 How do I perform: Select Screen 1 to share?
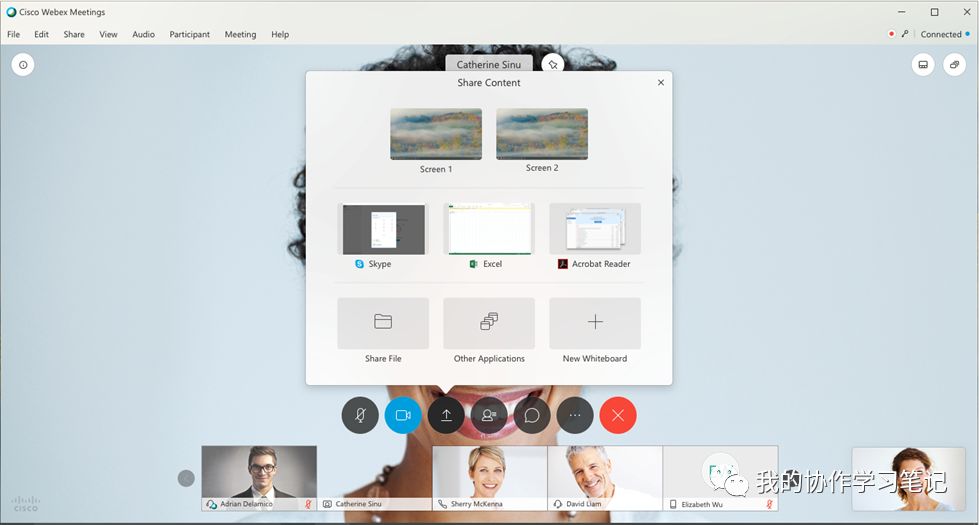tap(436, 134)
